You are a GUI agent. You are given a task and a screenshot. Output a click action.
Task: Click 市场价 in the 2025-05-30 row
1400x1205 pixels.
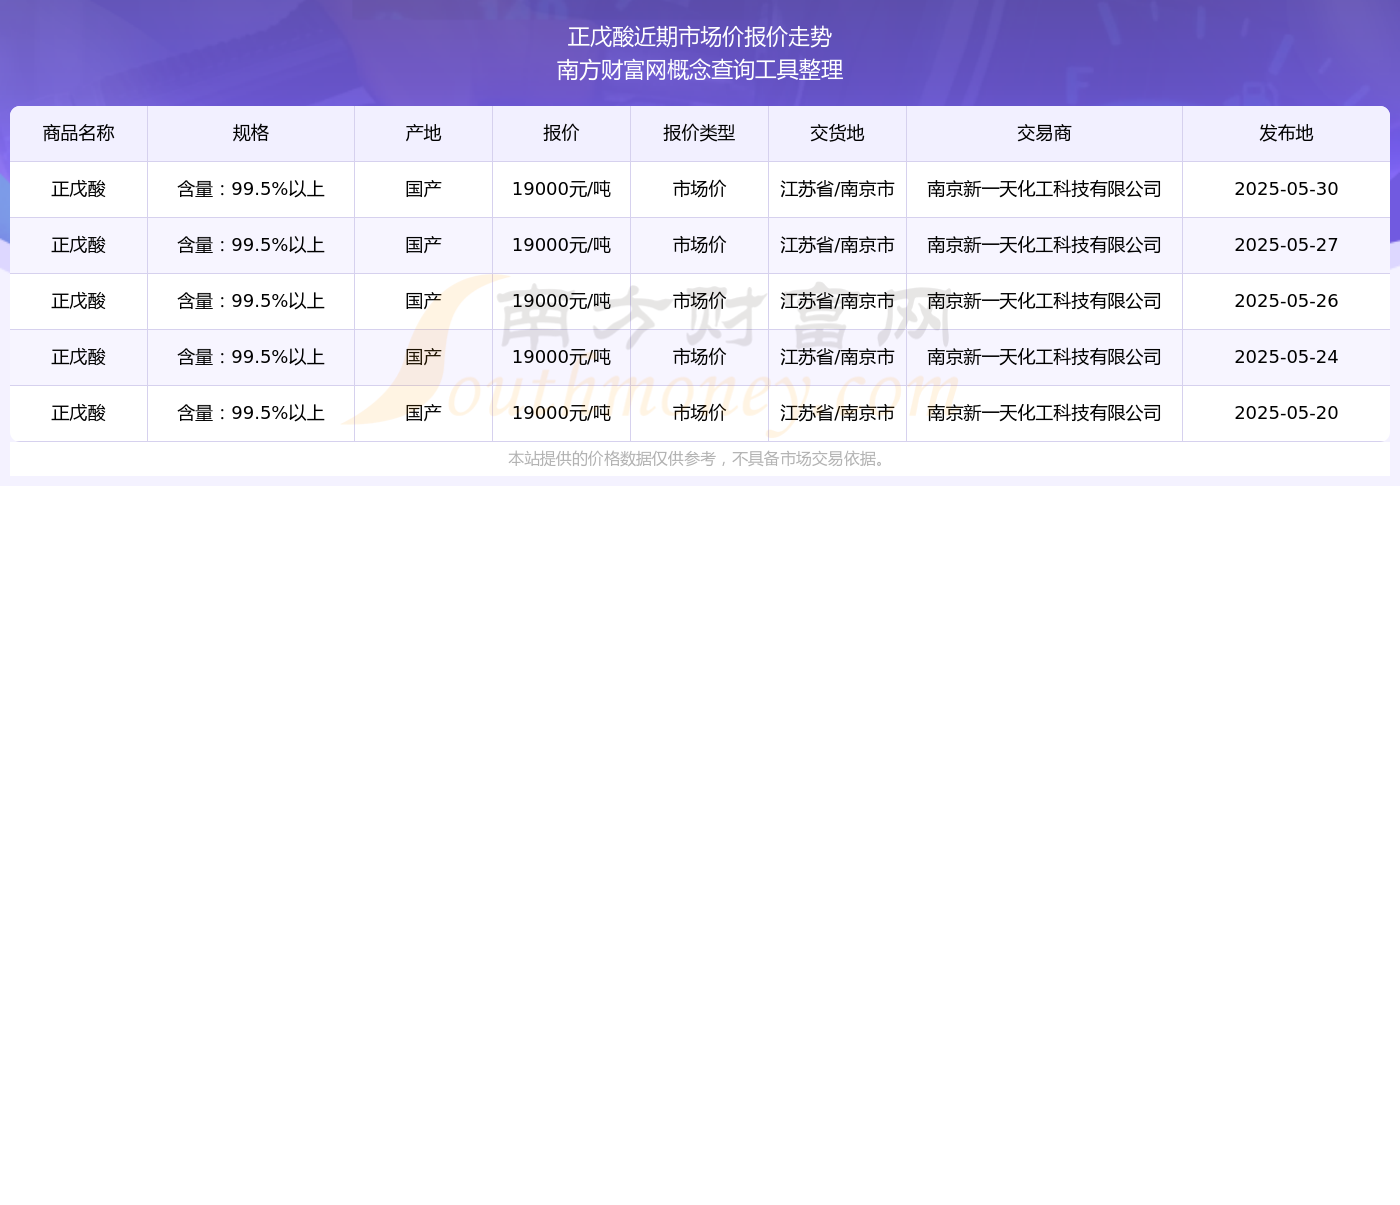699,189
